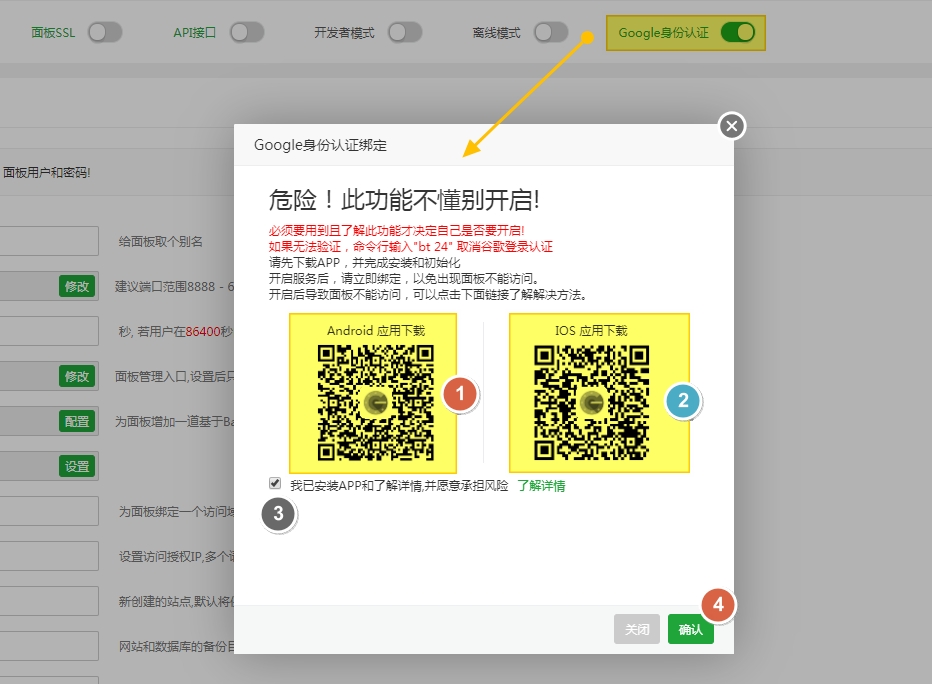Image resolution: width=932 pixels, height=684 pixels.
Task: Click the green 设置 button
Action: pos(77,466)
